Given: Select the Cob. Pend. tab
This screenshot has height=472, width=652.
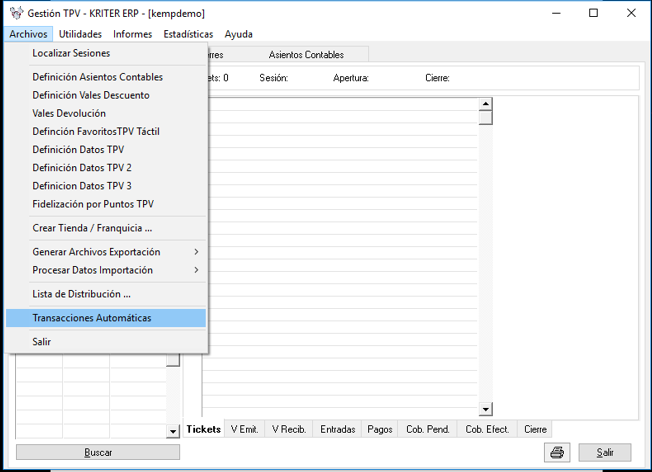Looking at the screenshot, I should pos(427,429).
